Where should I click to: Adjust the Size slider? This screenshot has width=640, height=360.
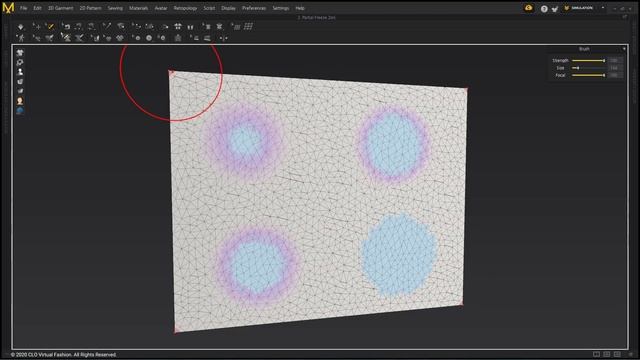tap(588, 68)
